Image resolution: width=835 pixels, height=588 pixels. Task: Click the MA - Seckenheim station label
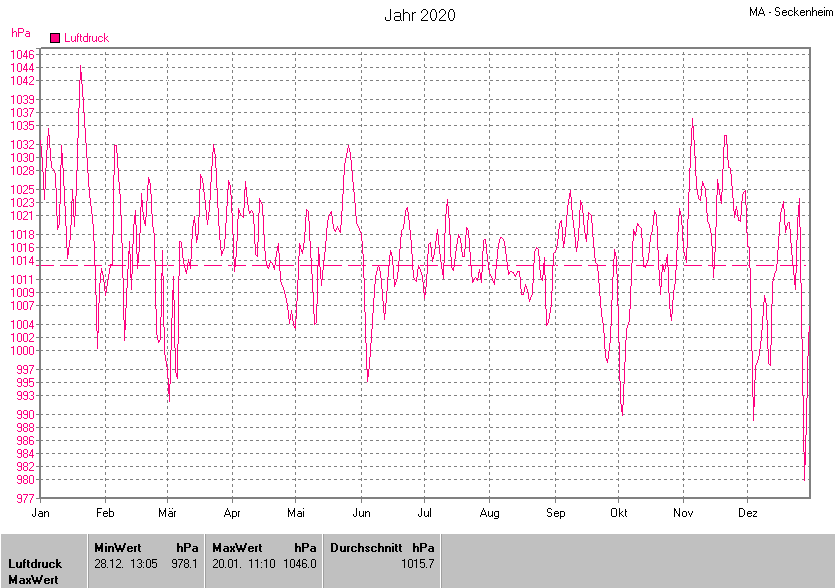tap(788, 13)
